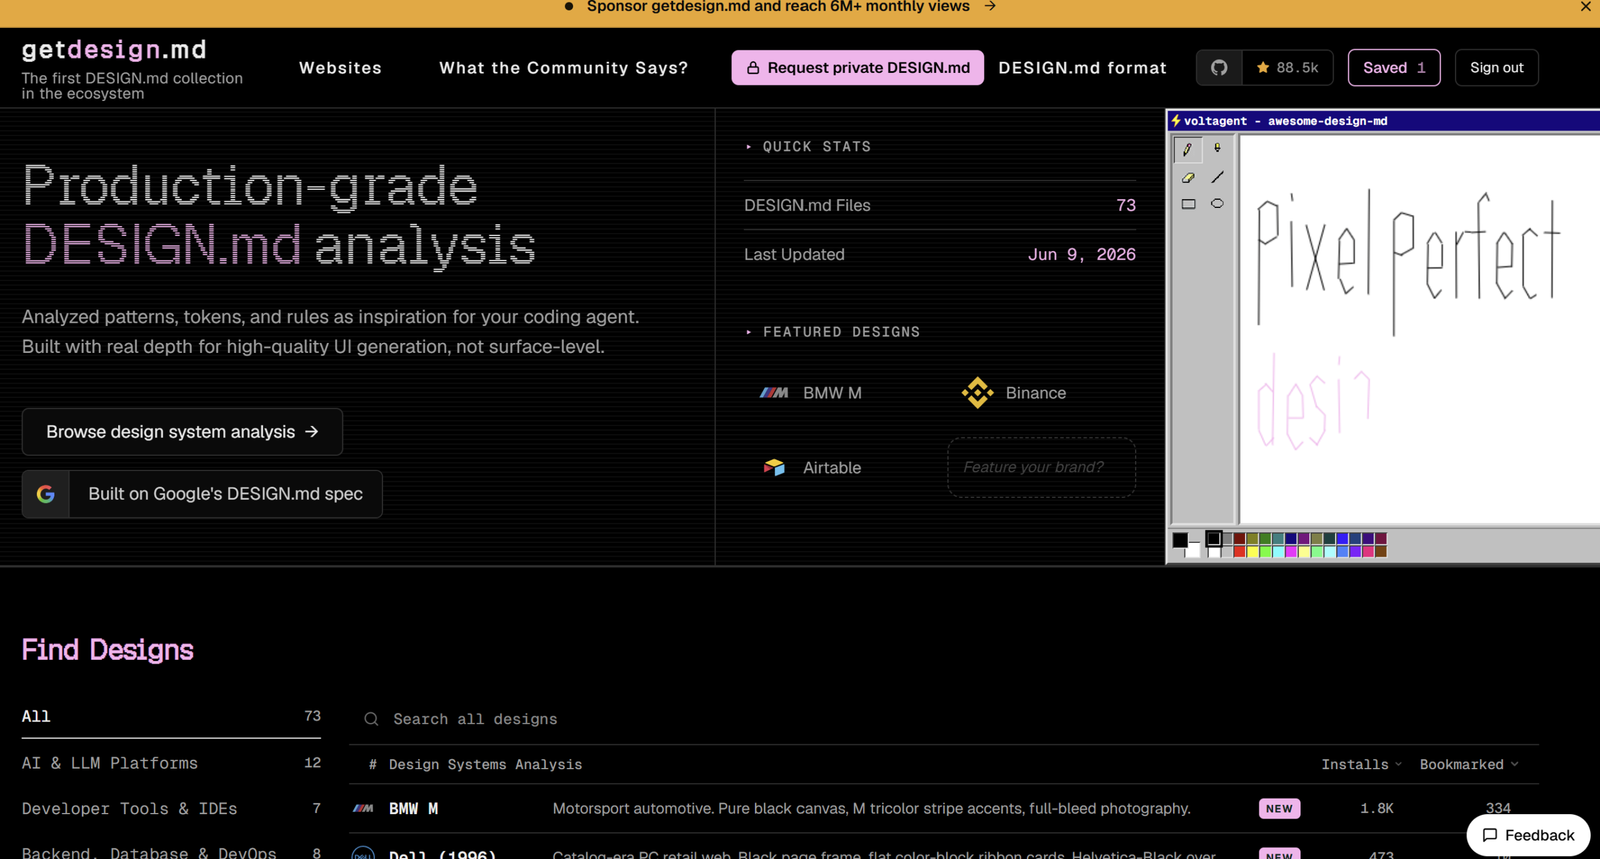This screenshot has width=1600, height=859.
Task: Click the Google logo icon
Action: coord(46,494)
